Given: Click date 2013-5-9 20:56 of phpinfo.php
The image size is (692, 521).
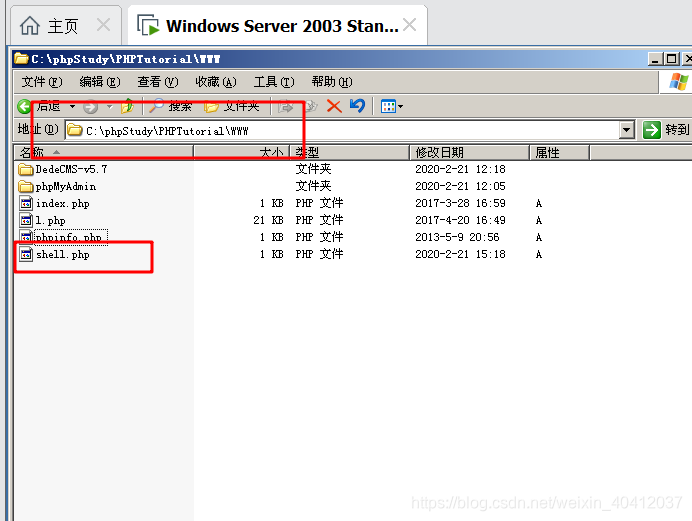Looking at the screenshot, I should coord(457,237).
